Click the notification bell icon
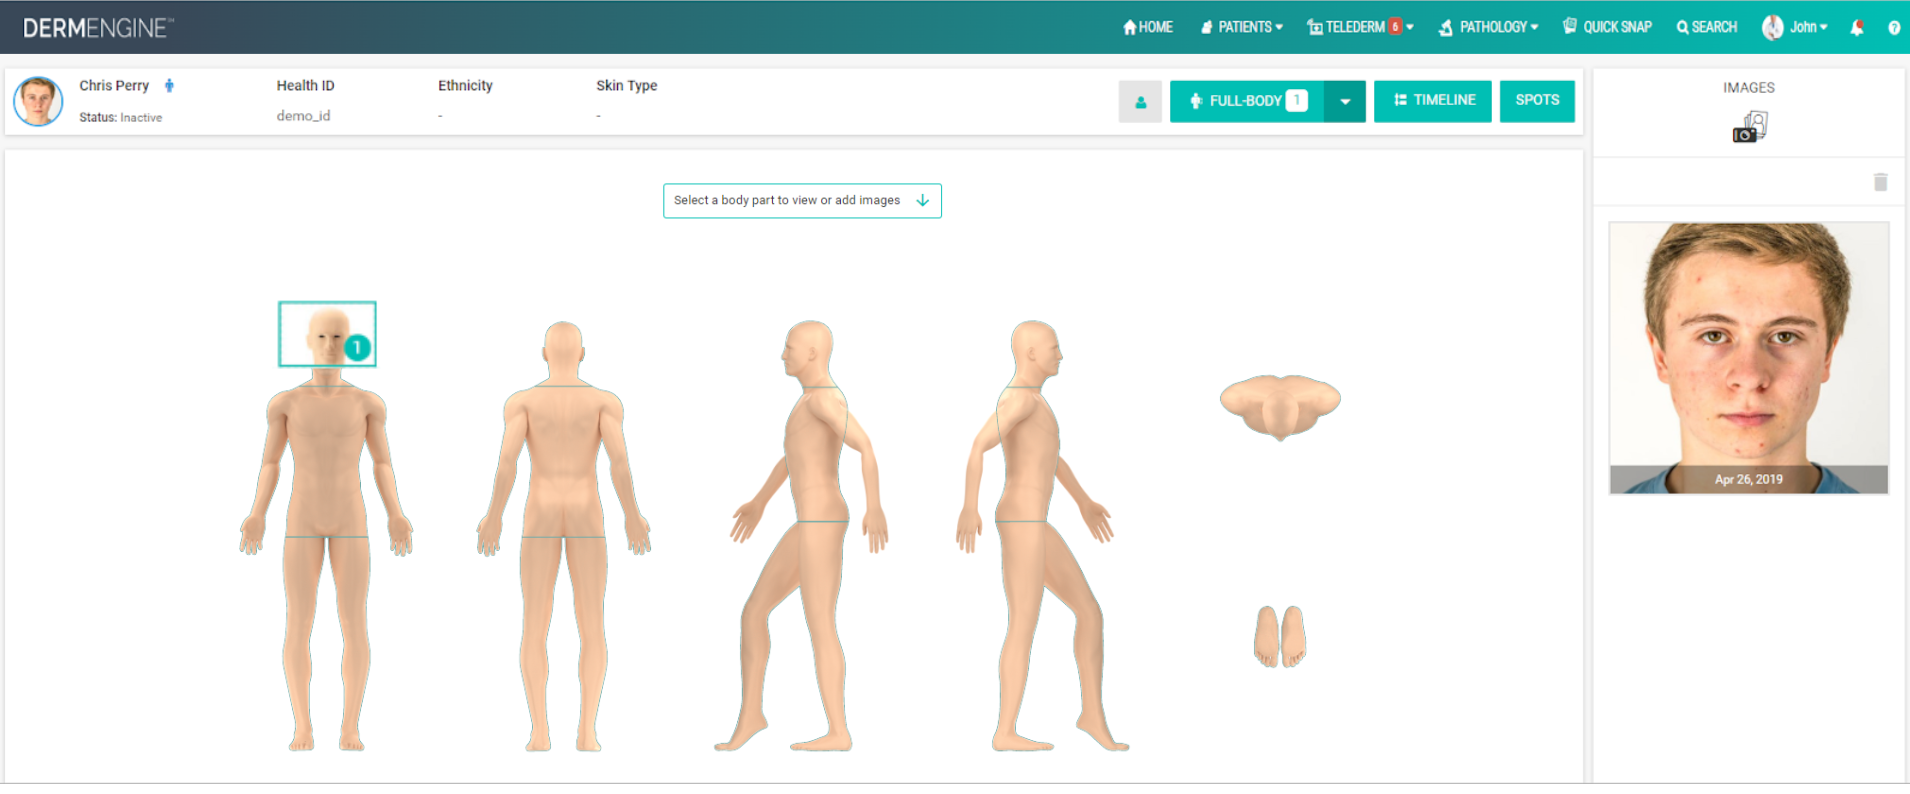This screenshot has width=1910, height=794. pos(1857,28)
